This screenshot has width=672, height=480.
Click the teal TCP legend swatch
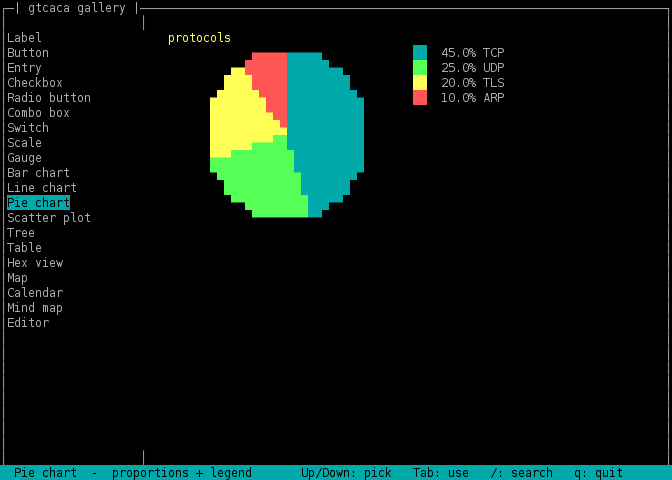click(x=420, y=53)
